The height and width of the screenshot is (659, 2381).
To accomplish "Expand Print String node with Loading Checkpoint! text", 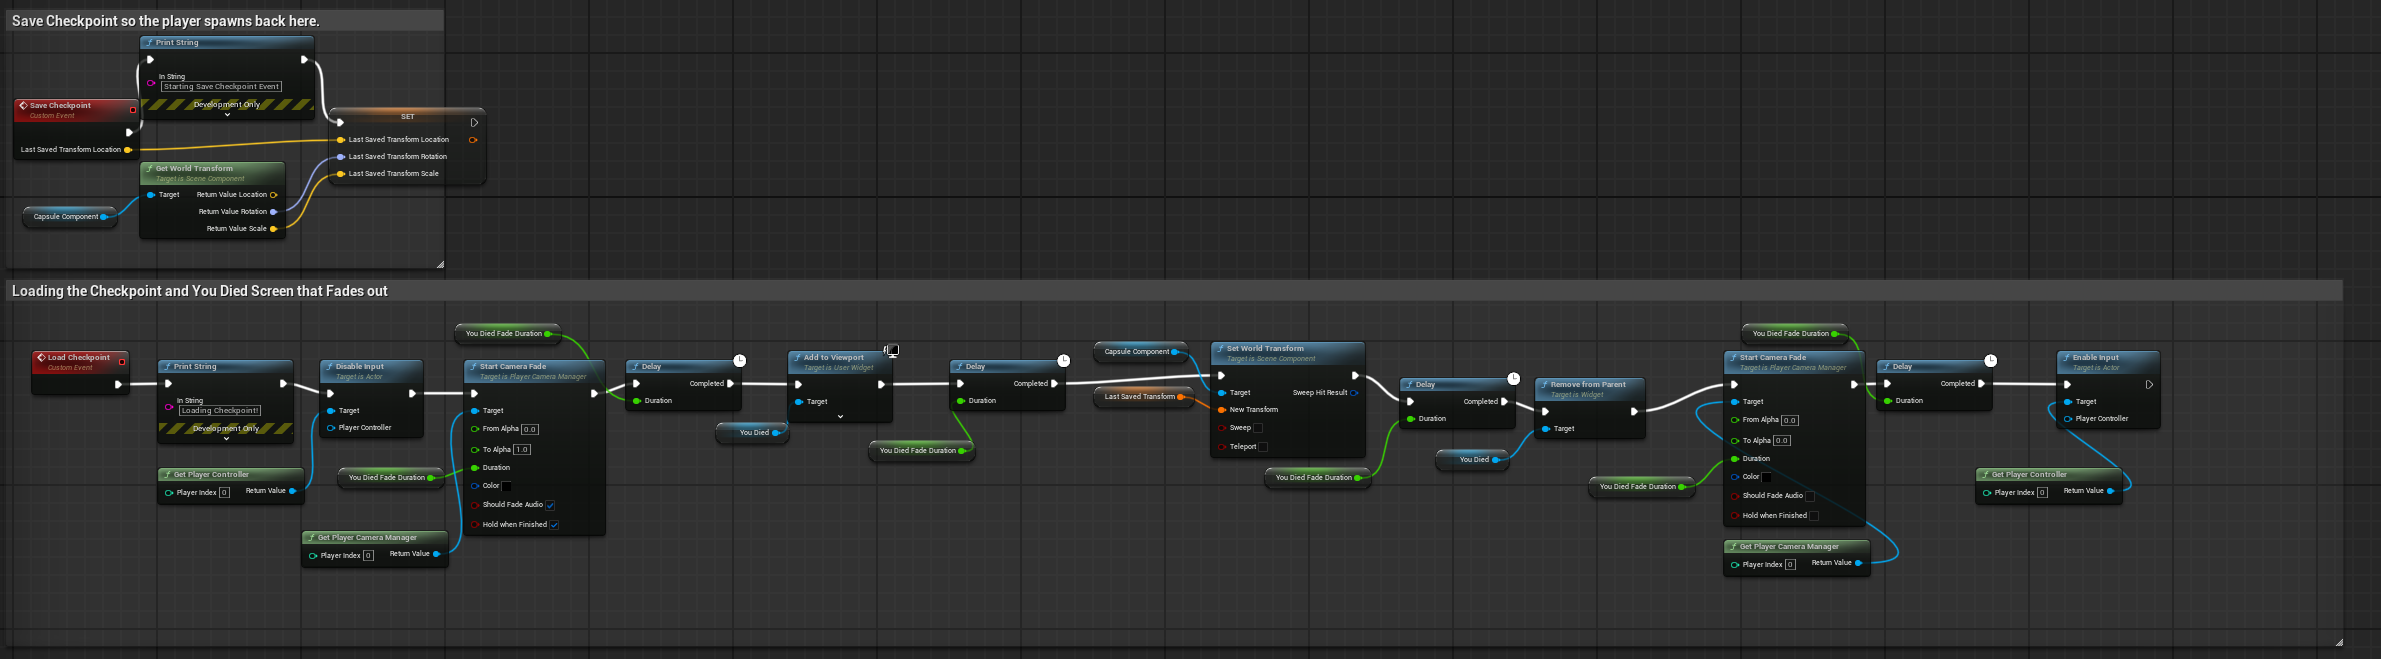I will [x=227, y=439].
